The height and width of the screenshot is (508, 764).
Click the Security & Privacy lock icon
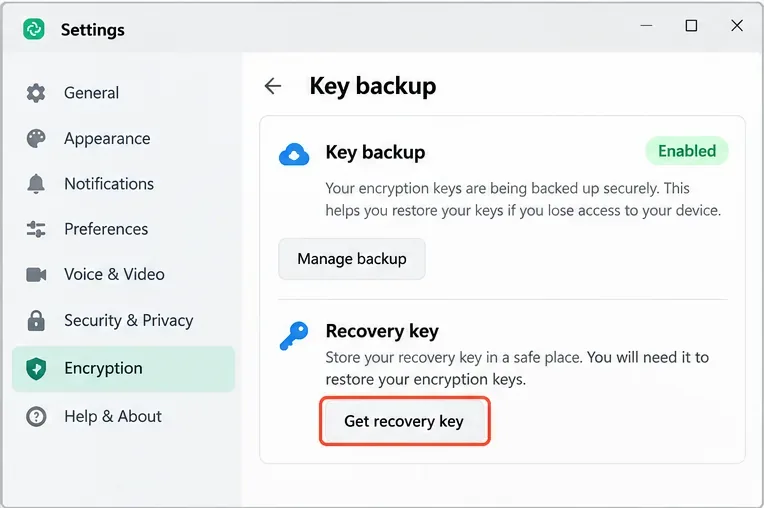36,320
